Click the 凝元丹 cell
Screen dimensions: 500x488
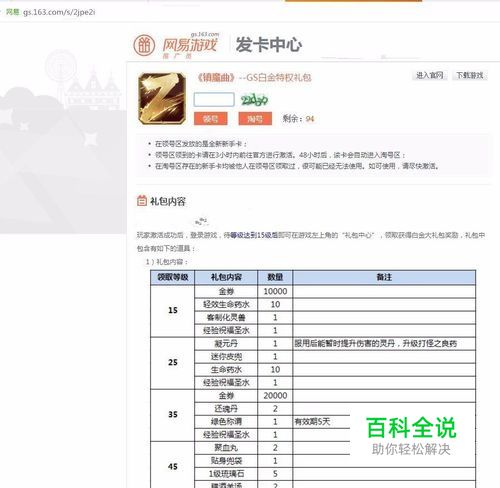[x=226, y=344]
